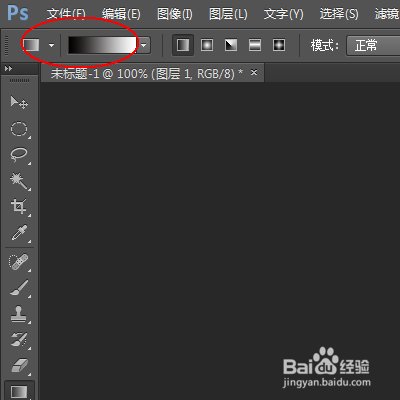Select the Clone Stamp tool
Image resolution: width=400 pixels, height=400 pixels.
pyautogui.click(x=19, y=314)
